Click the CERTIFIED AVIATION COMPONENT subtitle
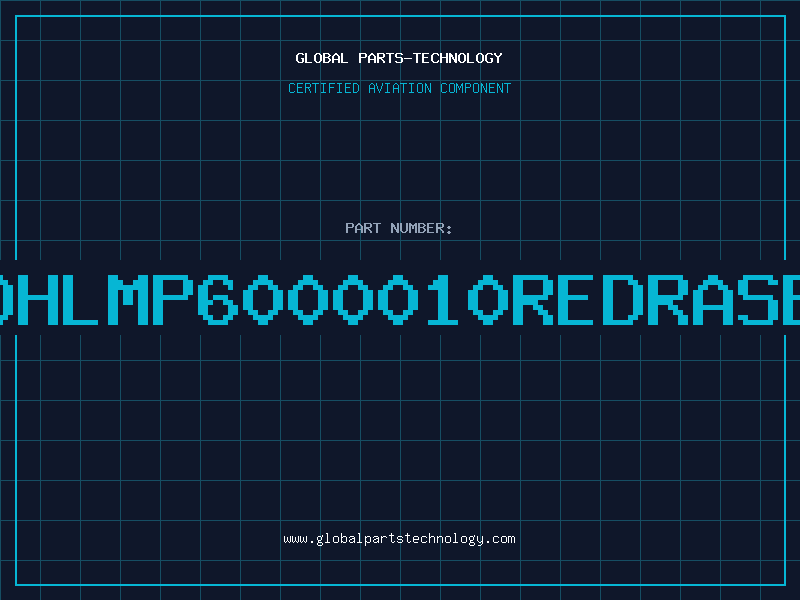The height and width of the screenshot is (600, 800). [x=399, y=88]
